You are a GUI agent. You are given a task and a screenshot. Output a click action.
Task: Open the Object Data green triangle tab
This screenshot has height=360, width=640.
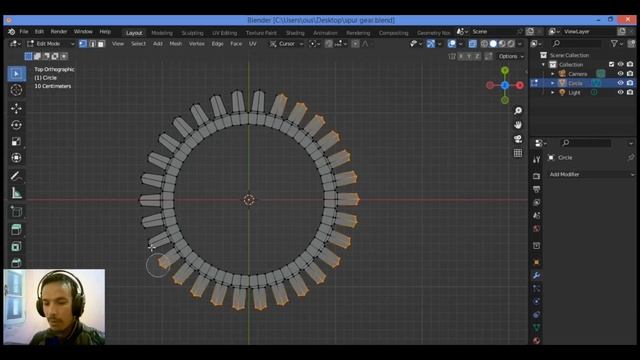[x=536, y=328]
